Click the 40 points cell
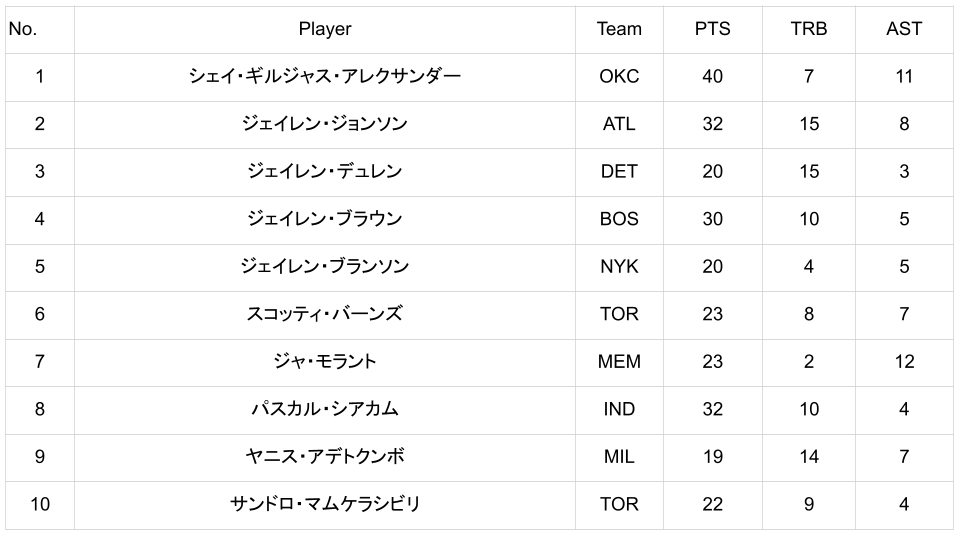The height and width of the screenshot is (540, 960). [712, 77]
